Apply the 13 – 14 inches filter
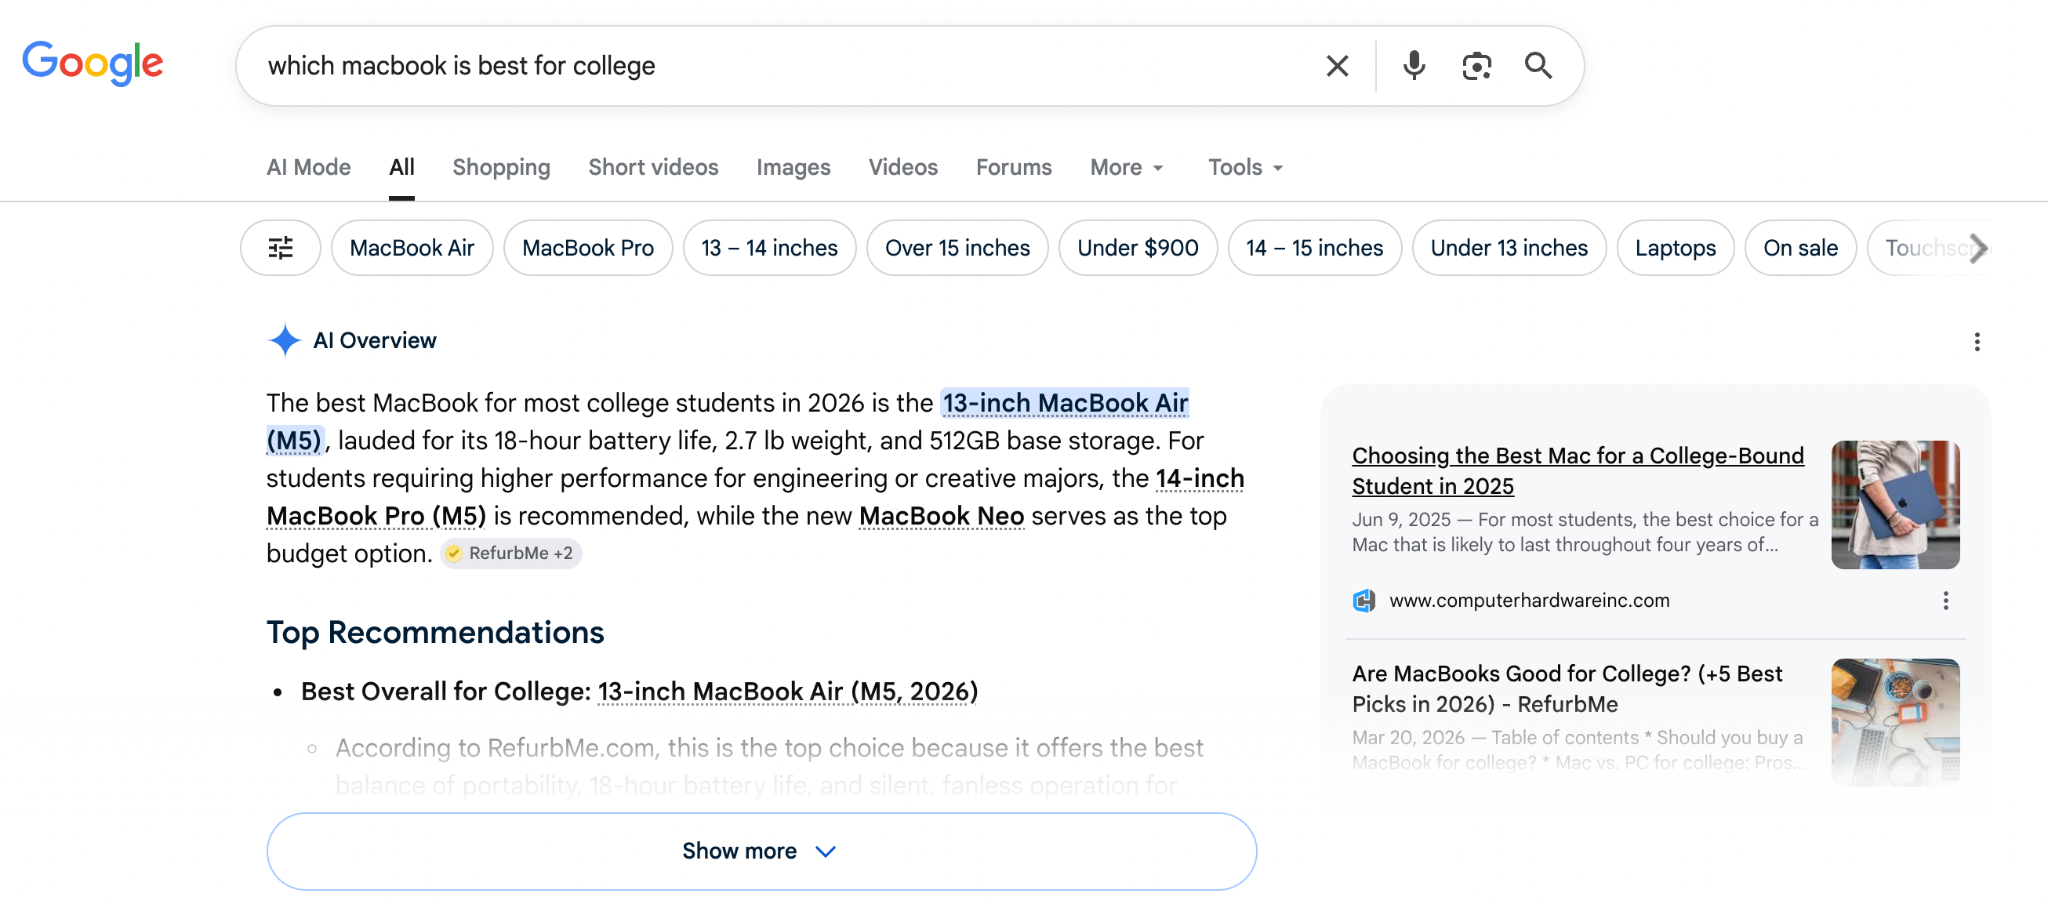 click(x=770, y=248)
